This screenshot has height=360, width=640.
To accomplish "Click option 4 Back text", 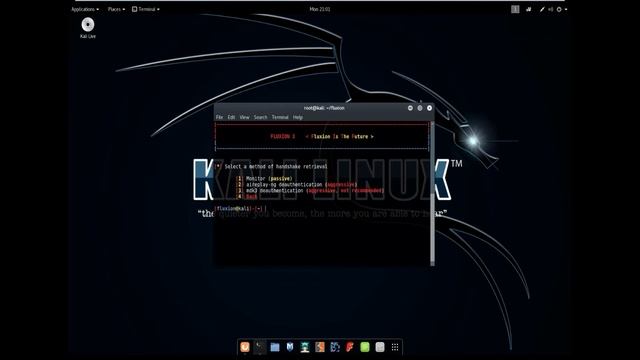I will pos(251,197).
